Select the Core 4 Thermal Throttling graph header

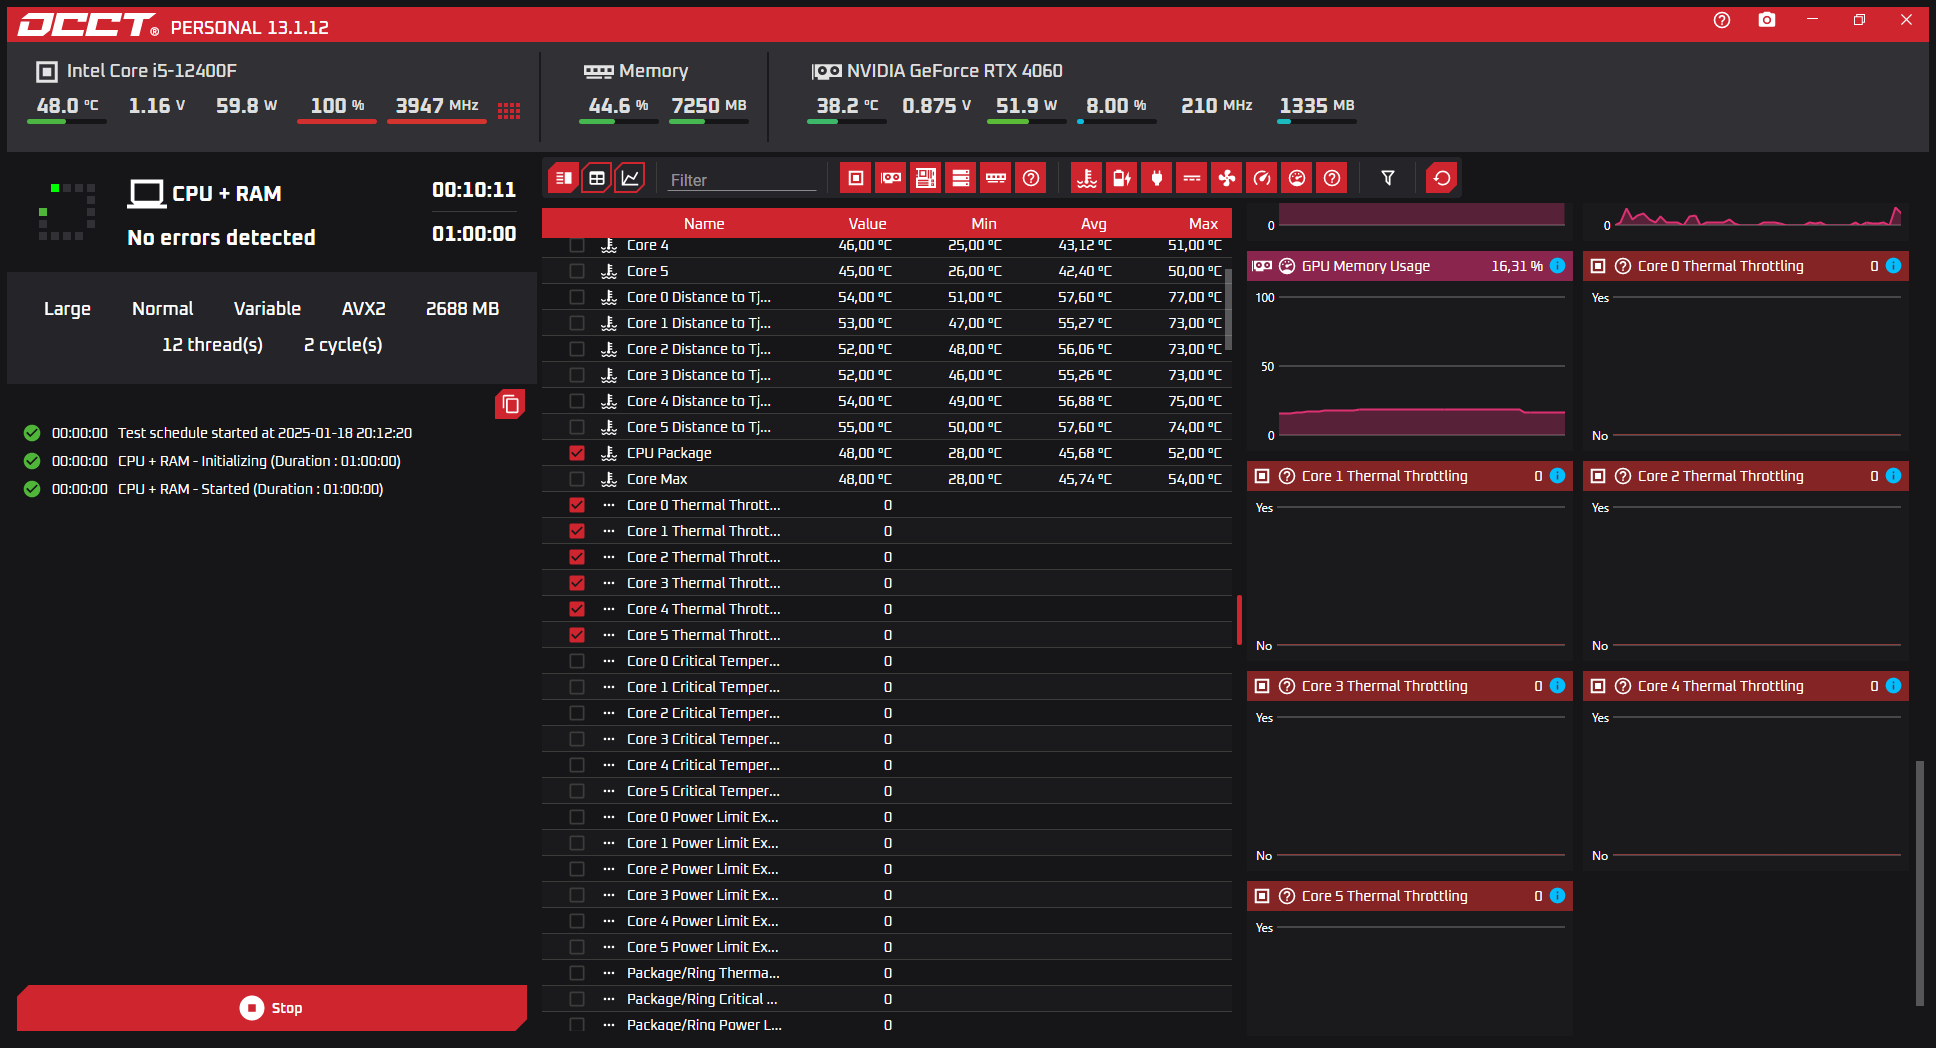(x=1746, y=686)
